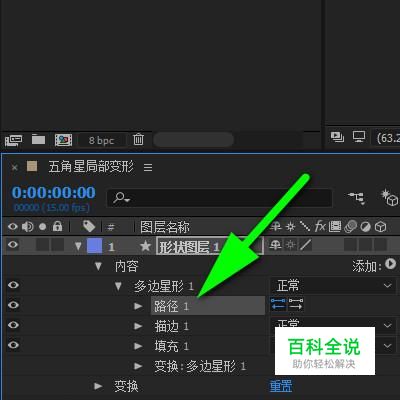Image resolution: width=400 pixels, height=400 pixels.
Task: Hide 填充 1 with its eye
Action: [x=13, y=345]
